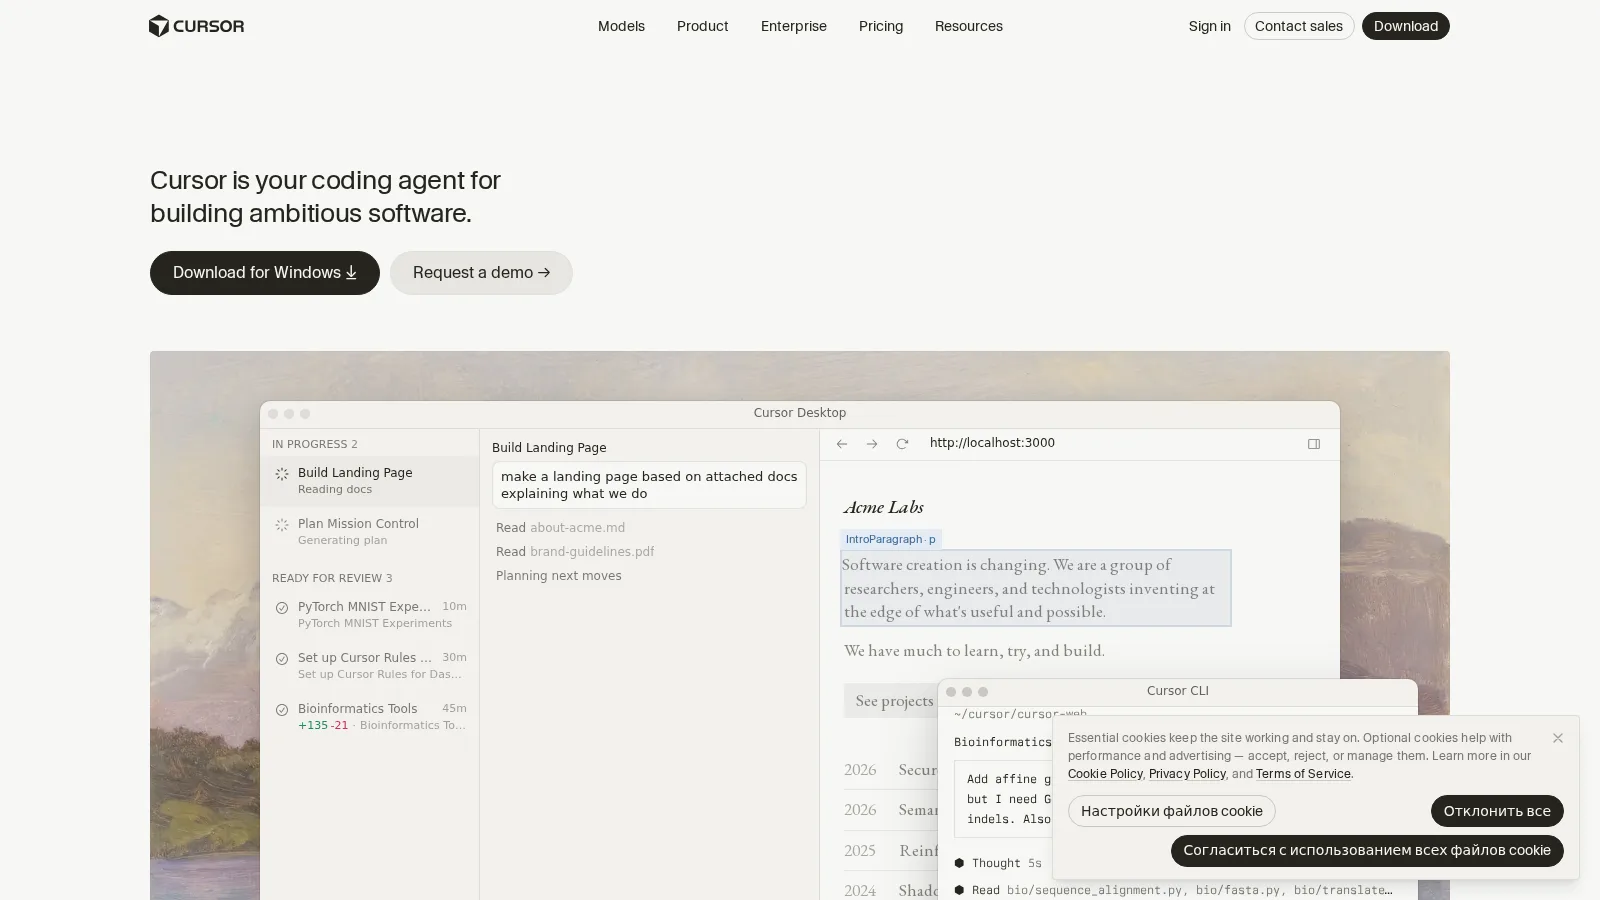Click the Cursor logo in header
1600x900 pixels.
click(196, 26)
